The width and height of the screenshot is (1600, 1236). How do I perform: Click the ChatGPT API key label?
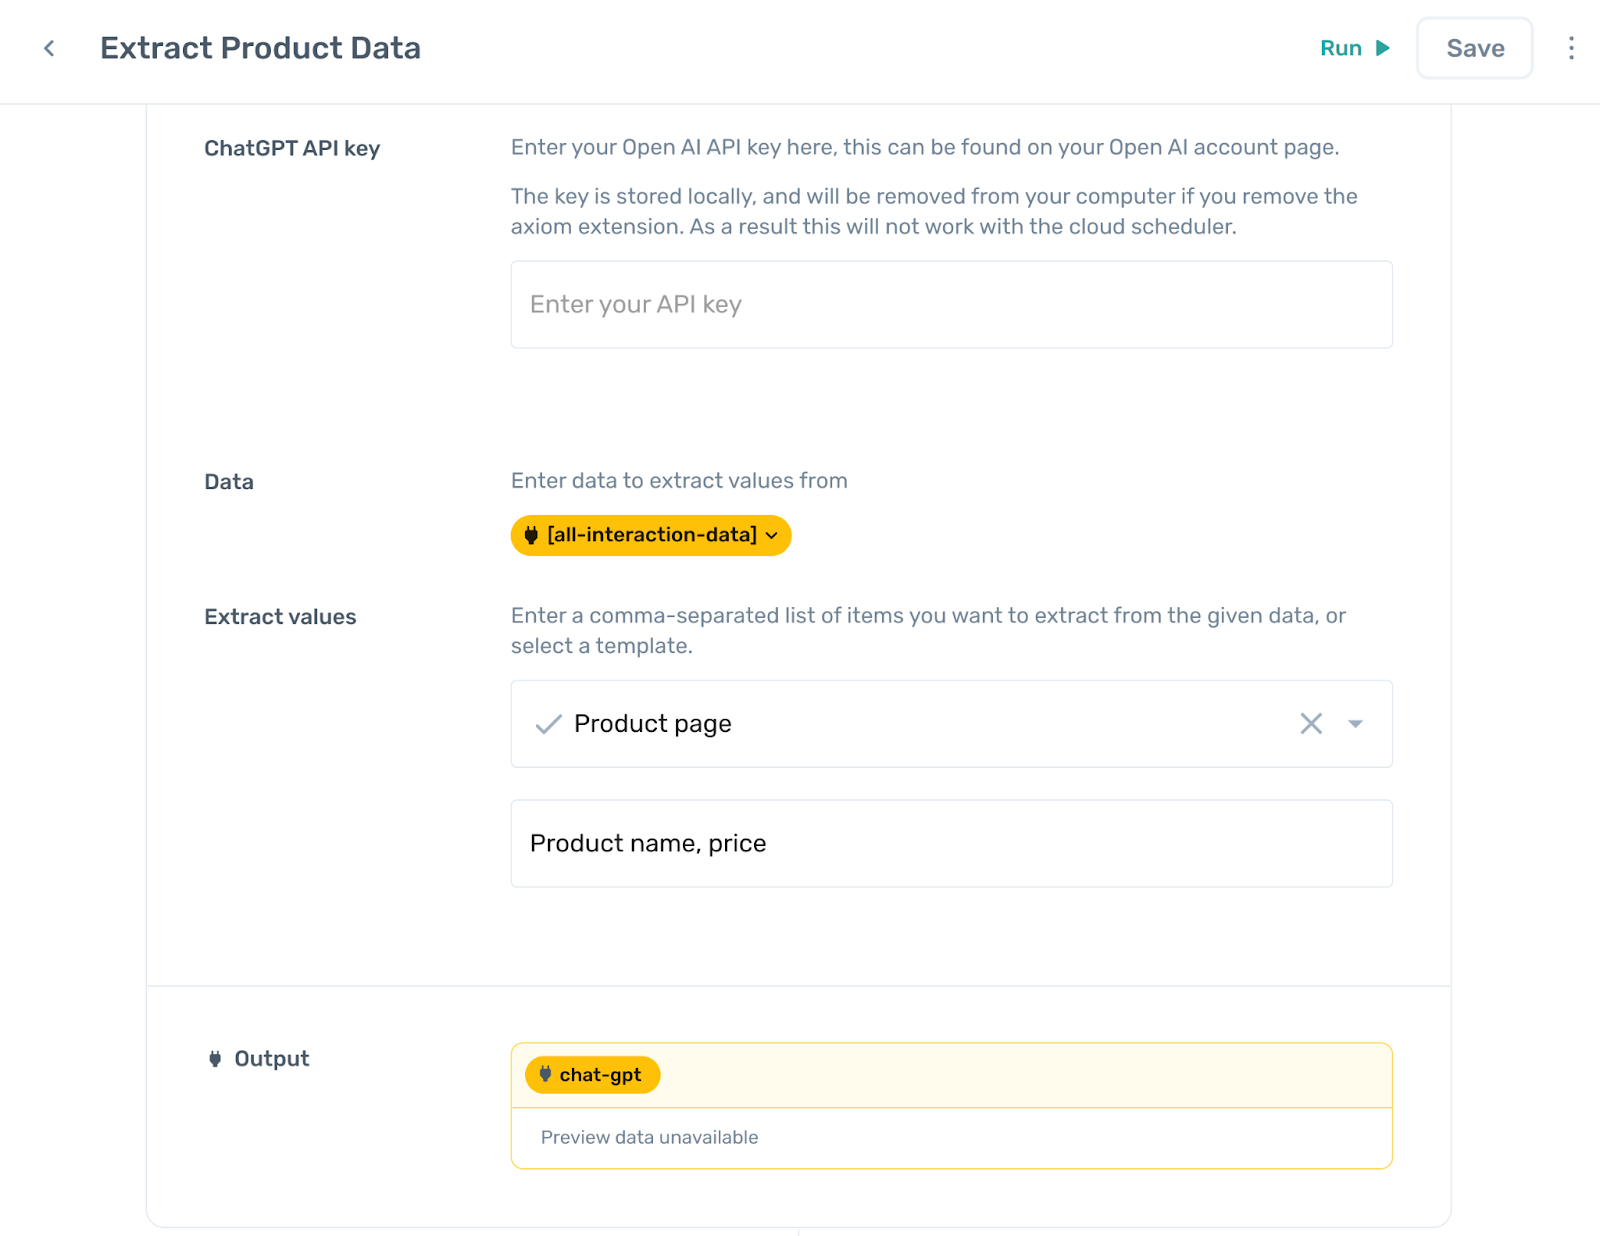coord(292,148)
